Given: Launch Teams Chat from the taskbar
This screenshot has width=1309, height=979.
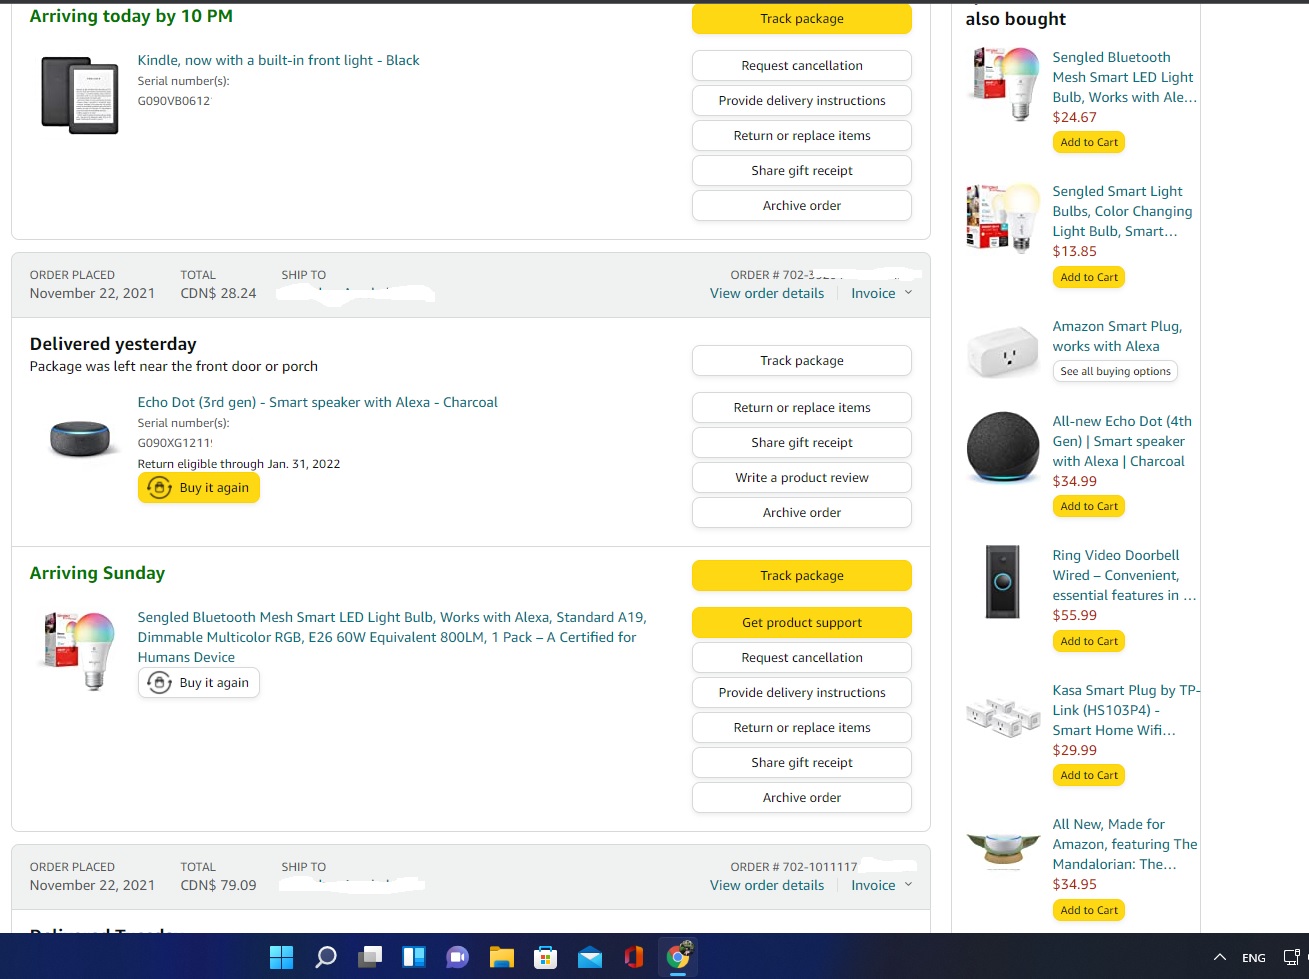Looking at the screenshot, I should [x=458, y=957].
